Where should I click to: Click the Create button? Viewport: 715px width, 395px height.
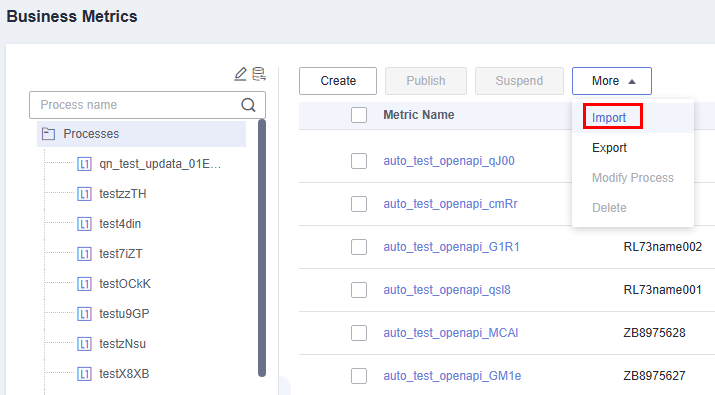click(x=338, y=81)
